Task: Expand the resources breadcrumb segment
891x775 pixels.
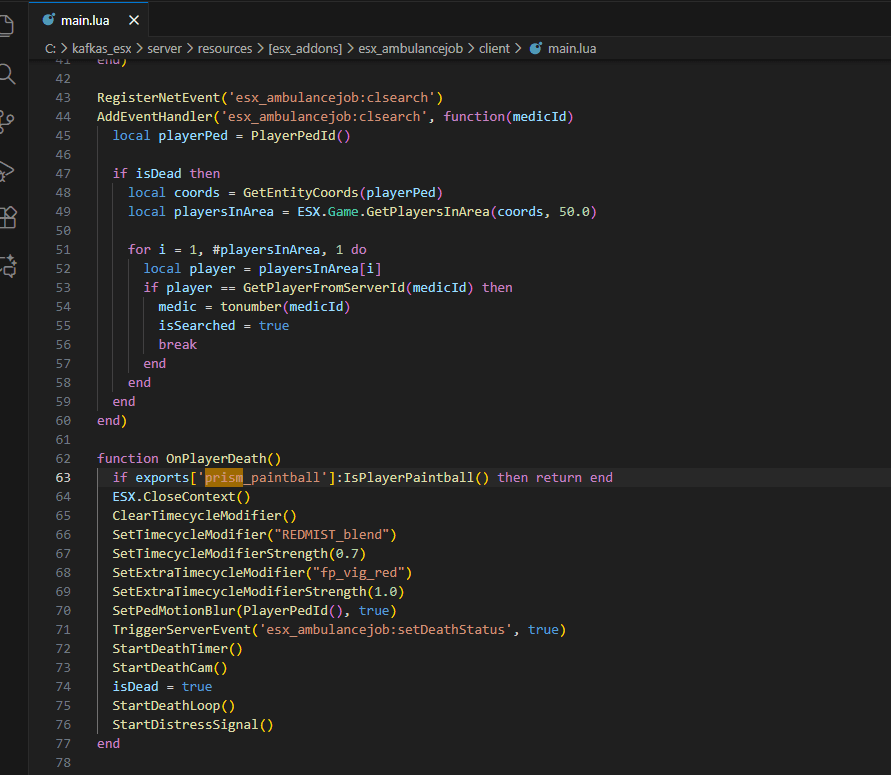Action: point(224,48)
